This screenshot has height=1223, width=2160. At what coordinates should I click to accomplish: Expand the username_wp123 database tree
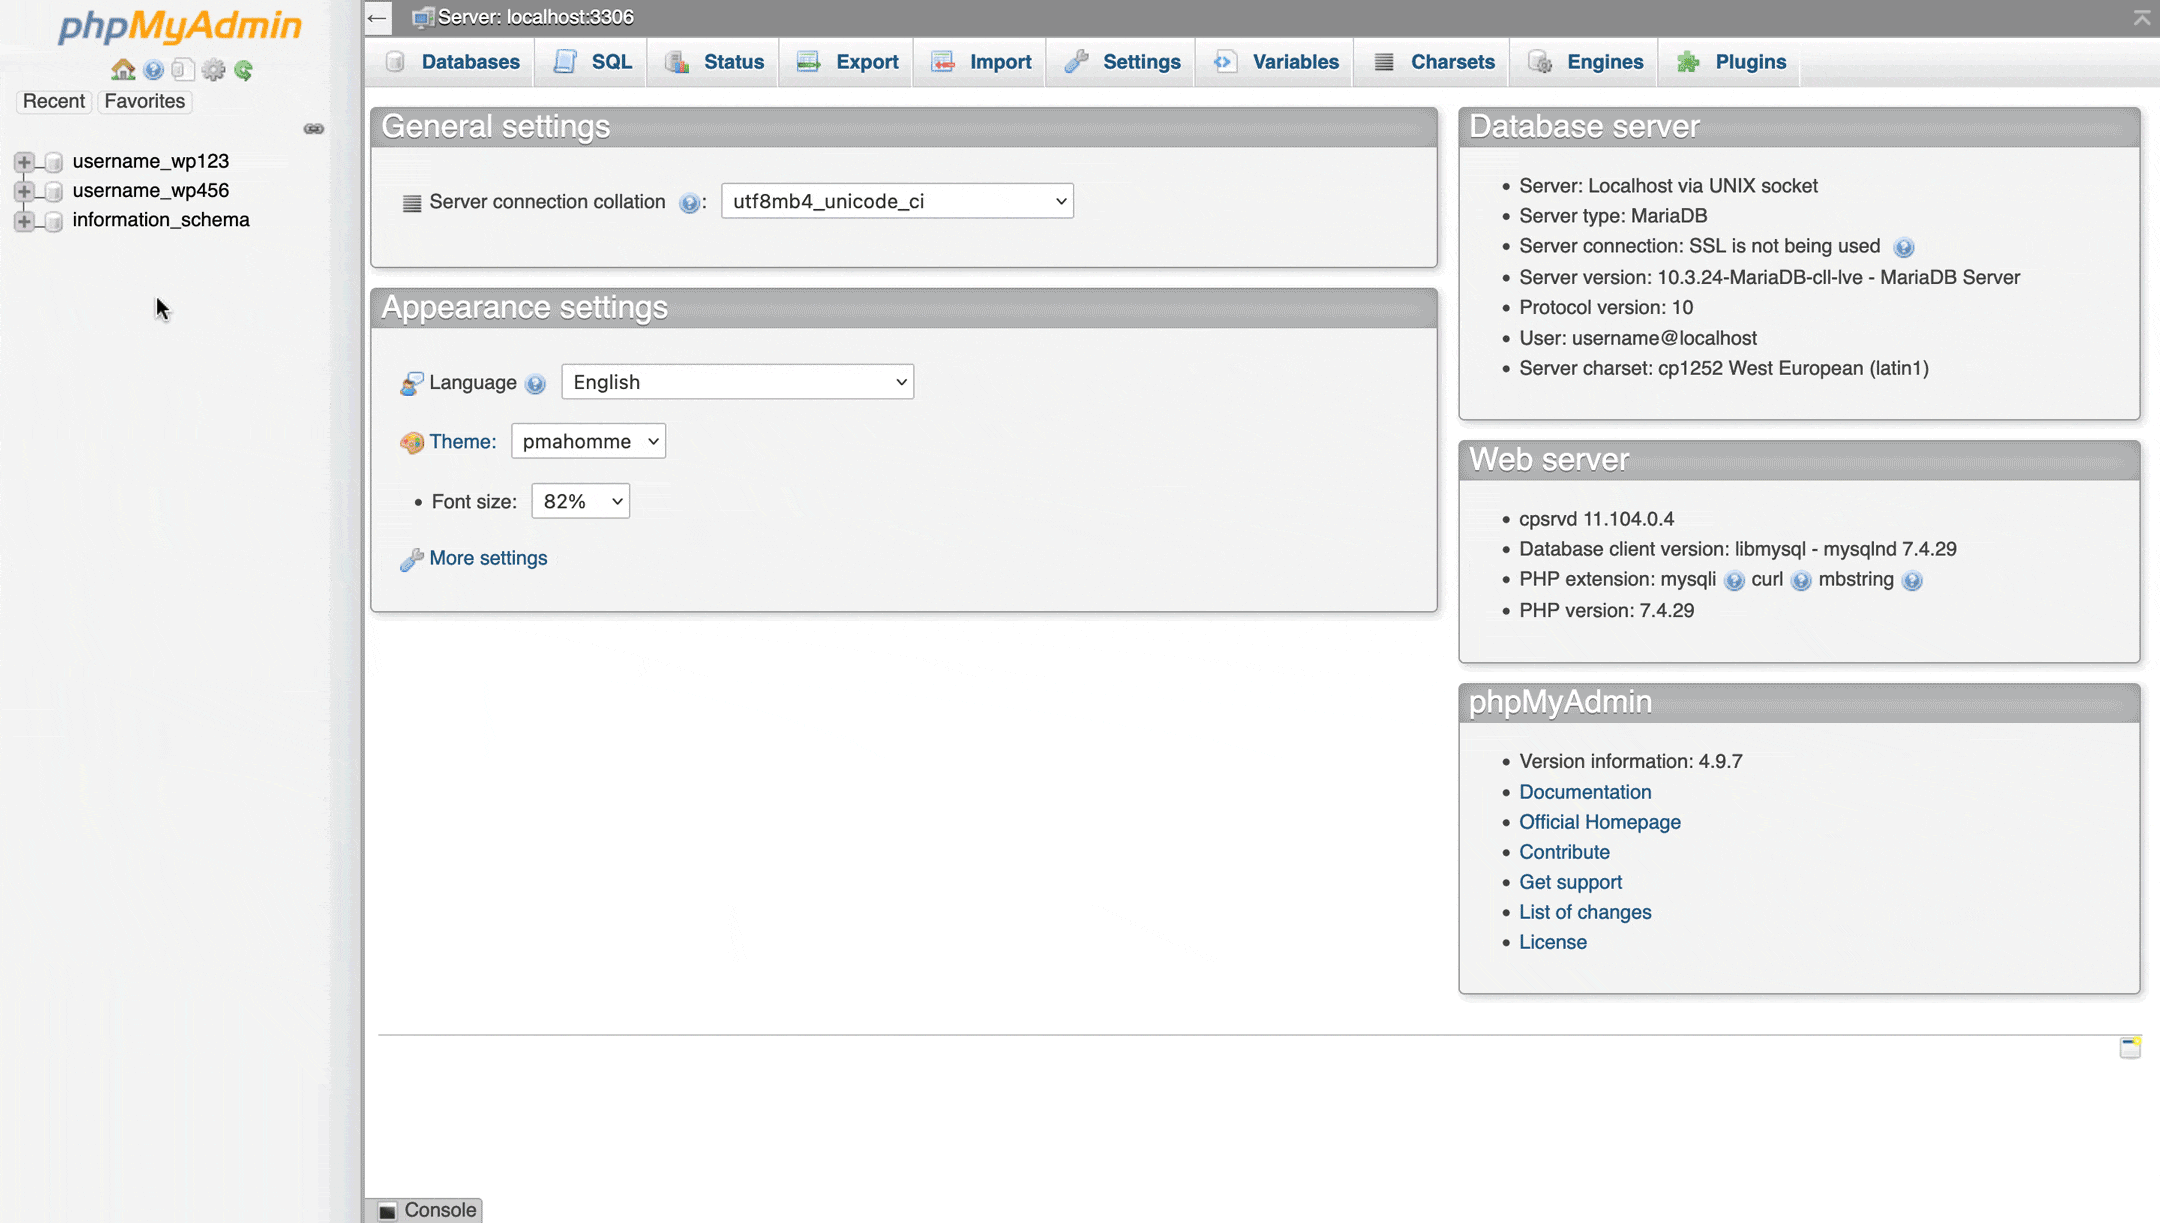(x=24, y=161)
